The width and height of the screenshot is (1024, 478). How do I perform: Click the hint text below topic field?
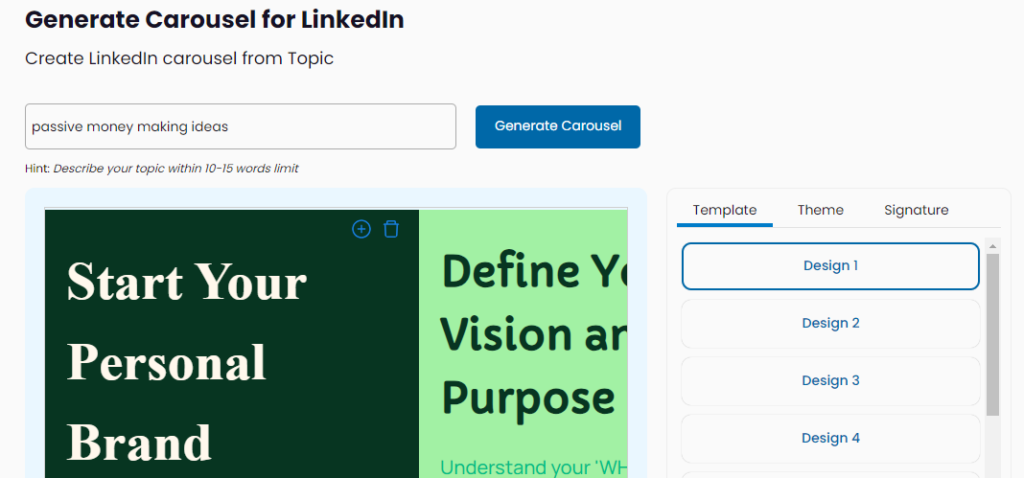coord(162,168)
